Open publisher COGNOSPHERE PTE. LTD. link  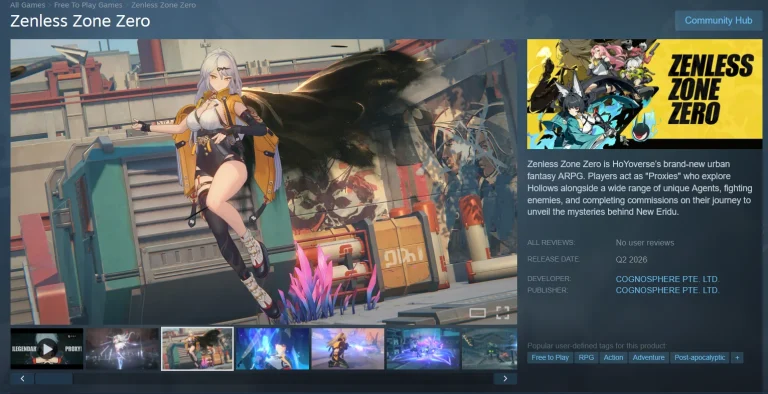(667, 290)
